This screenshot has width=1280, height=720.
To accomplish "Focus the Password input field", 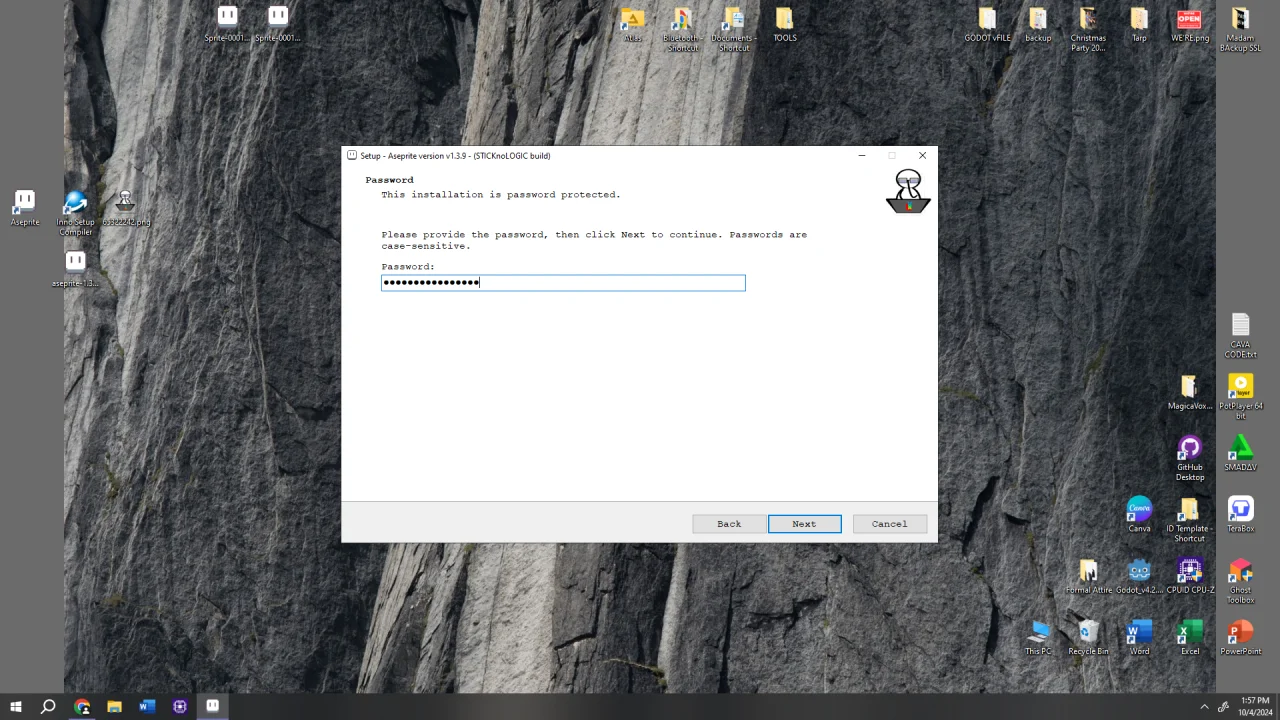I will point(563,283).
